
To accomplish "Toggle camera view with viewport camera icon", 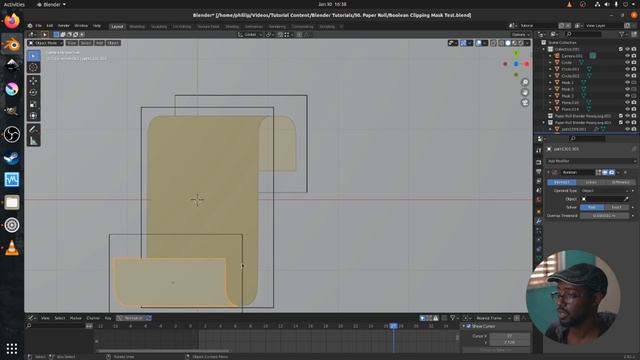I will click(525, 102).
